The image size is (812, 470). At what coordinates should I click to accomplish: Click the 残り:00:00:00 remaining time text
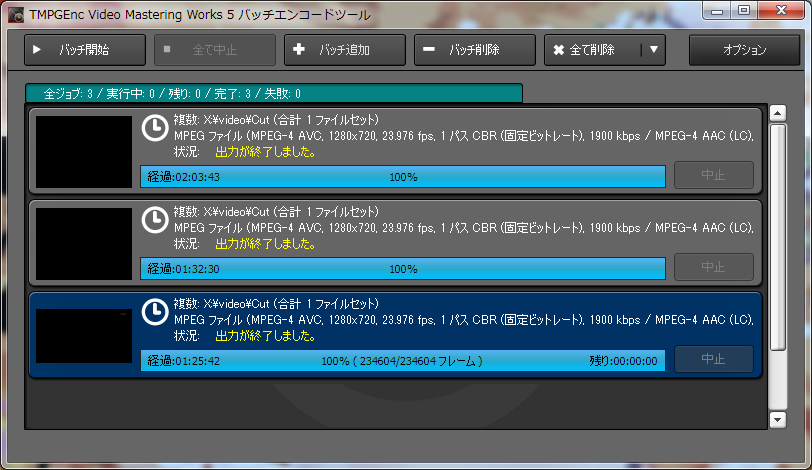click(624, 361)
